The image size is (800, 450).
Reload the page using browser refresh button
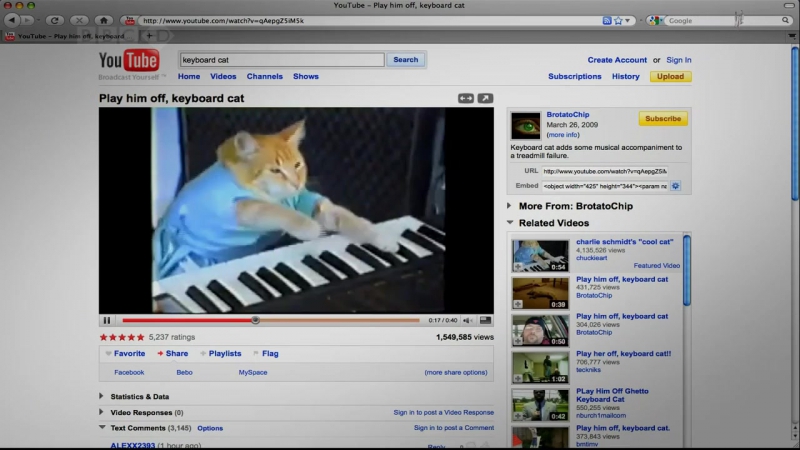click(55, 20)
